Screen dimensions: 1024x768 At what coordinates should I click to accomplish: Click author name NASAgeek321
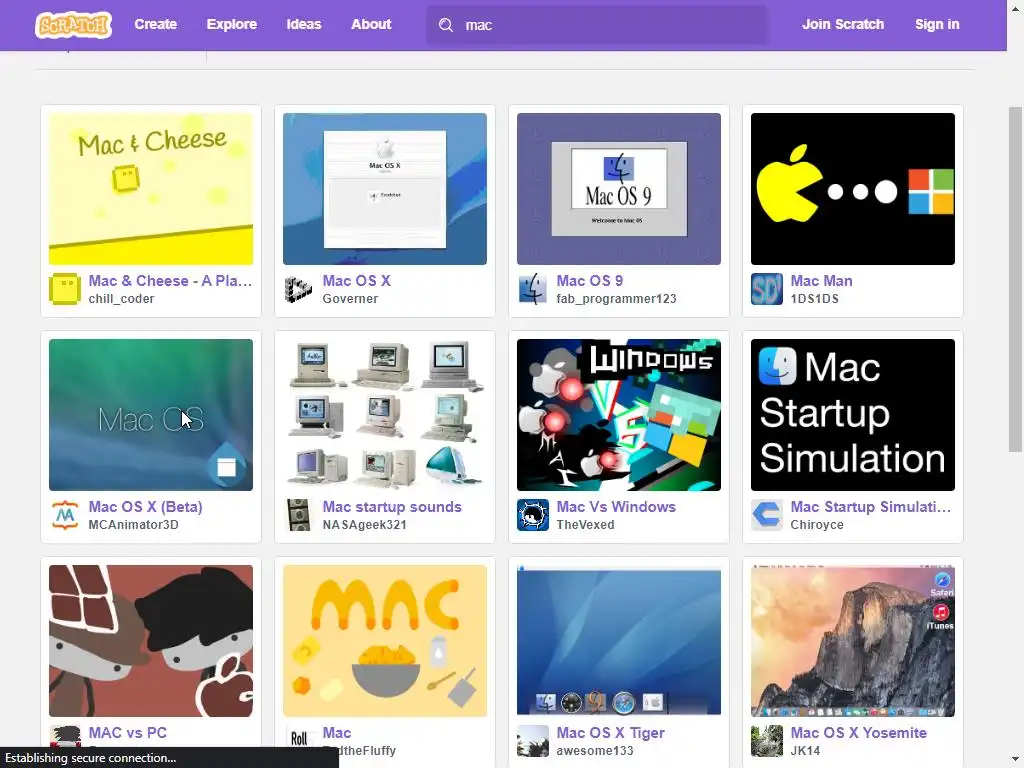[364, 525]
